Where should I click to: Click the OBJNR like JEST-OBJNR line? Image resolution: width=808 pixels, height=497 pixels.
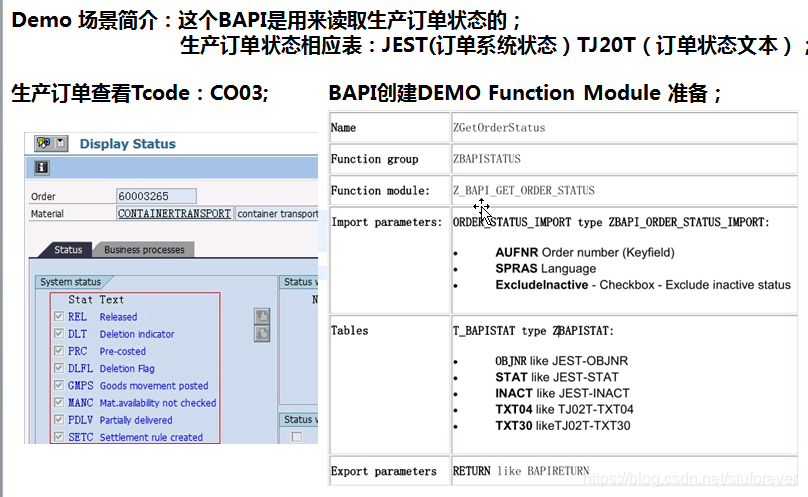562,361
